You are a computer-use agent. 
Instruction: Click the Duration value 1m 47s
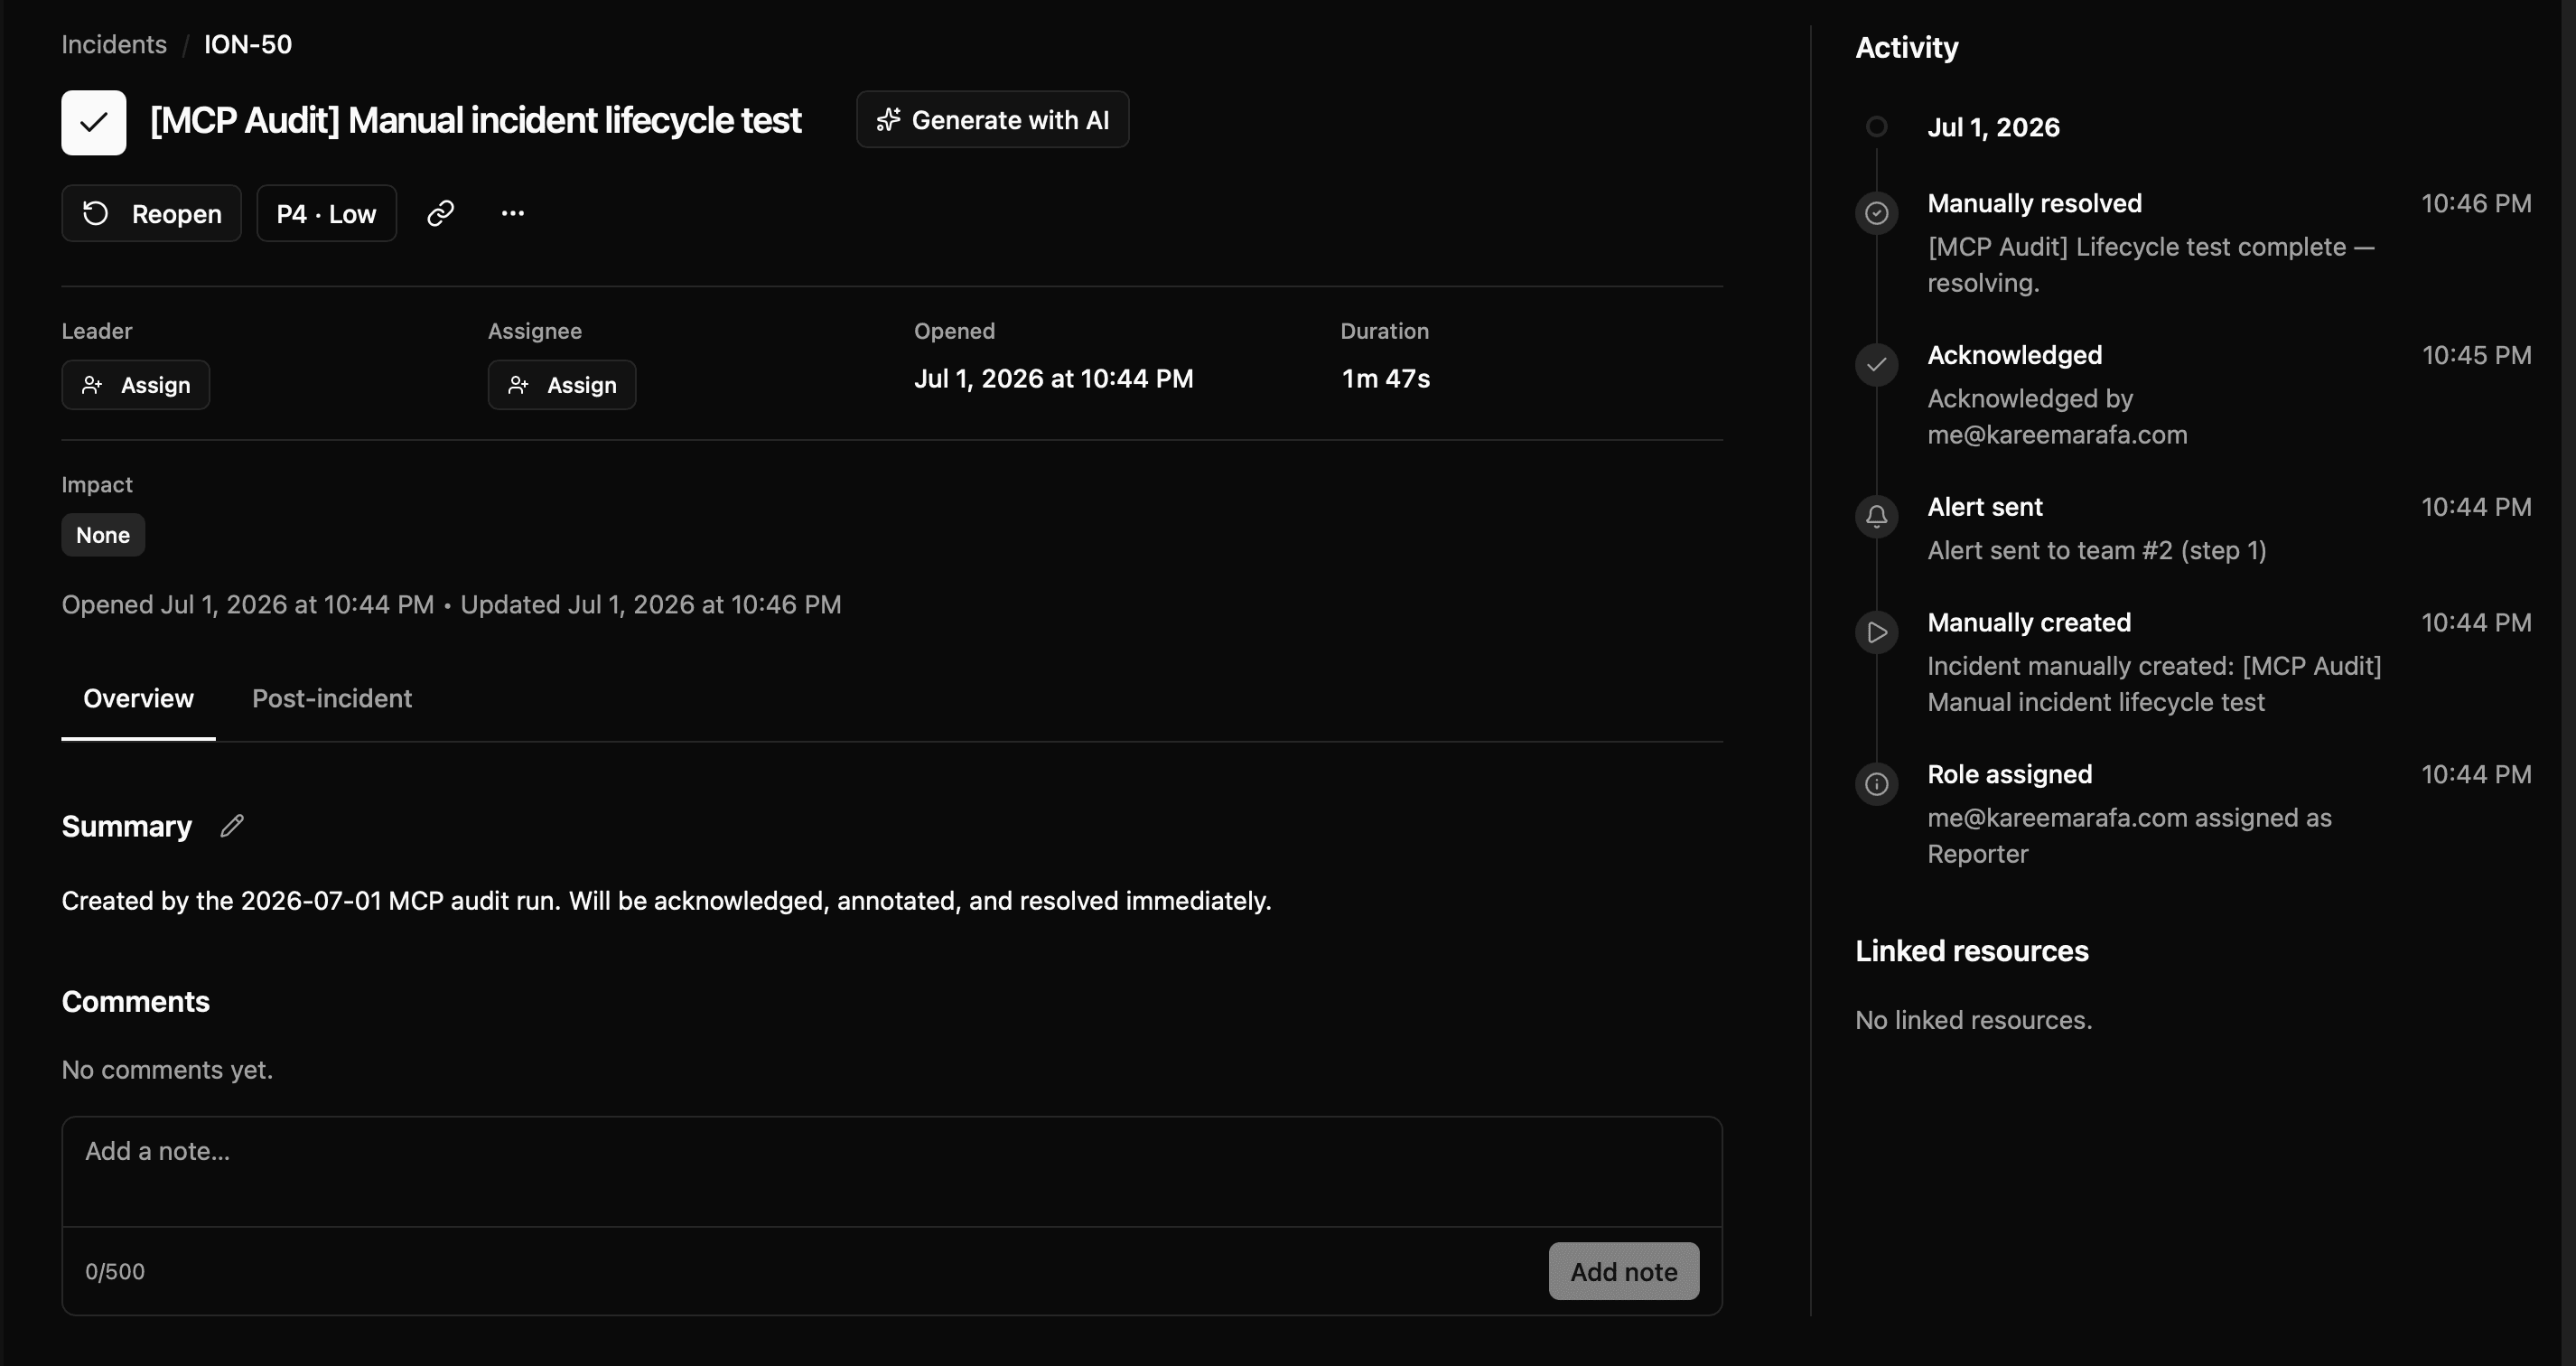1385,378
